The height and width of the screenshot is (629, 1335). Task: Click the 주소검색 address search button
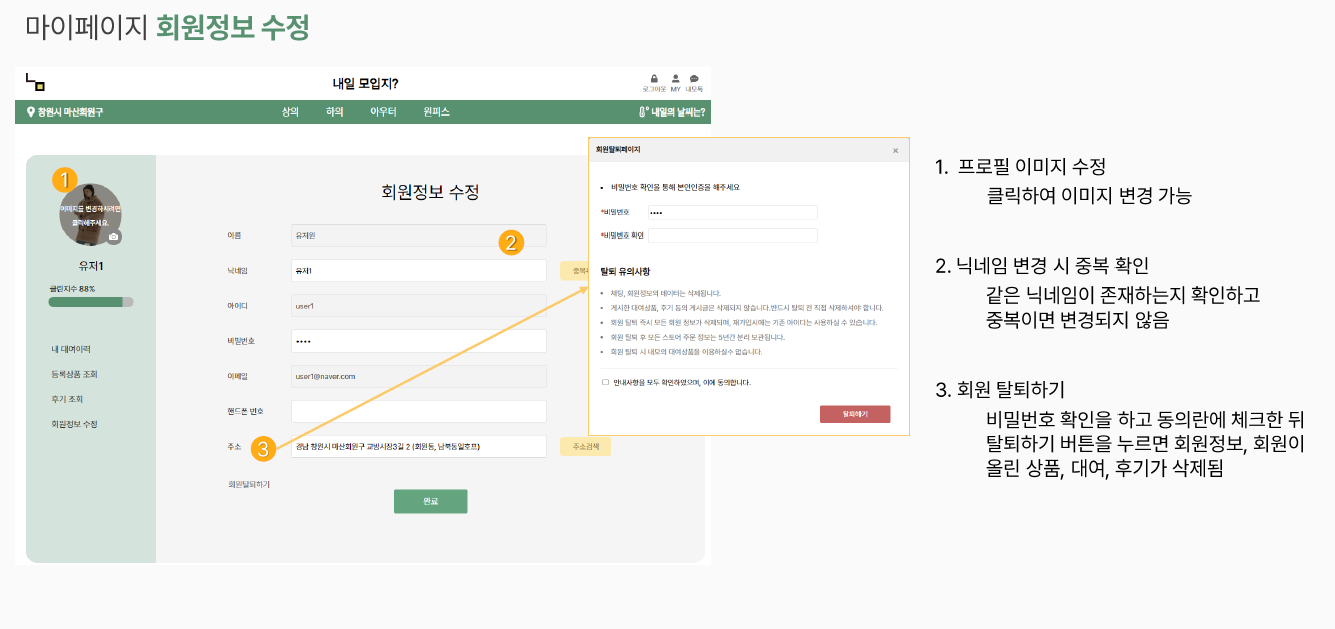click(585, 446)
